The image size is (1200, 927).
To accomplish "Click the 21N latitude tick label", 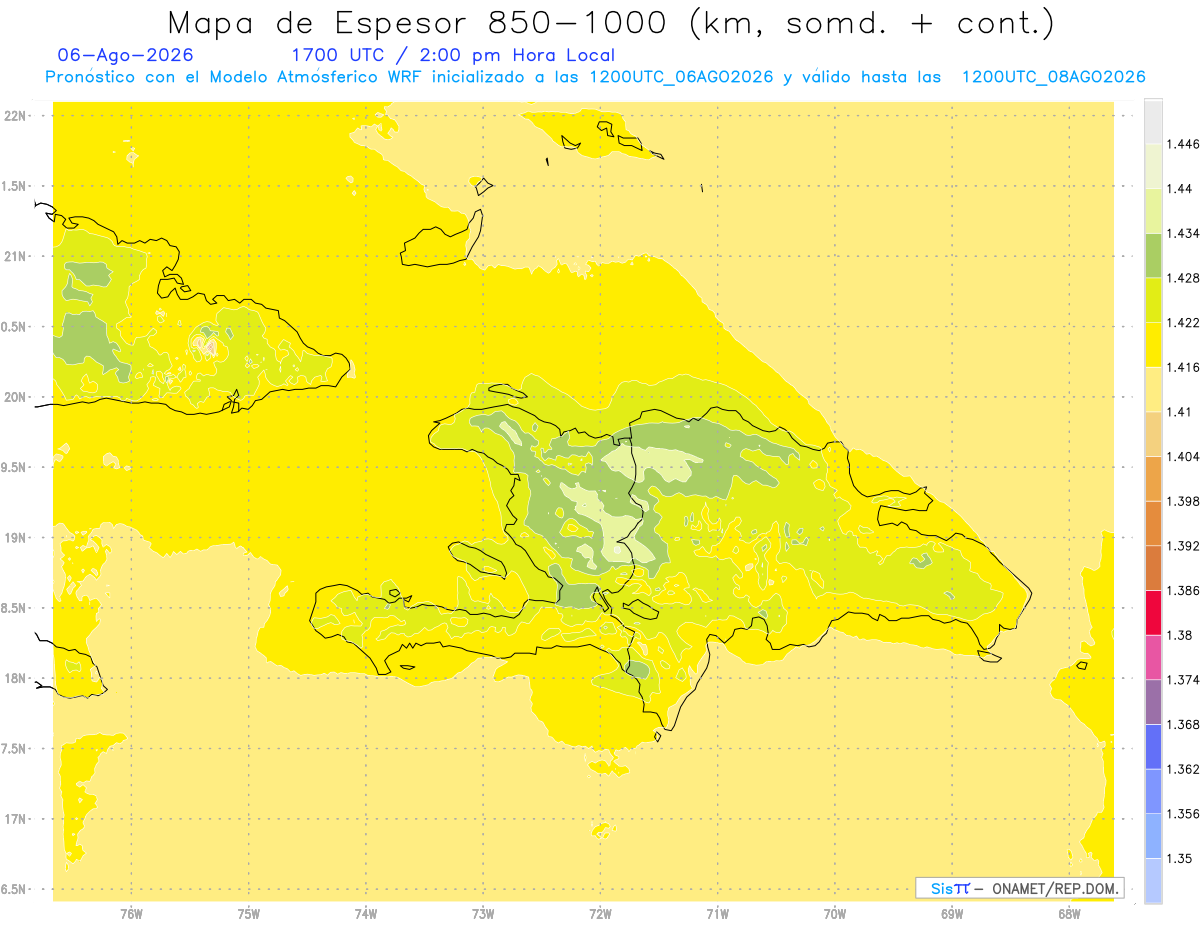I will (16, 257).
